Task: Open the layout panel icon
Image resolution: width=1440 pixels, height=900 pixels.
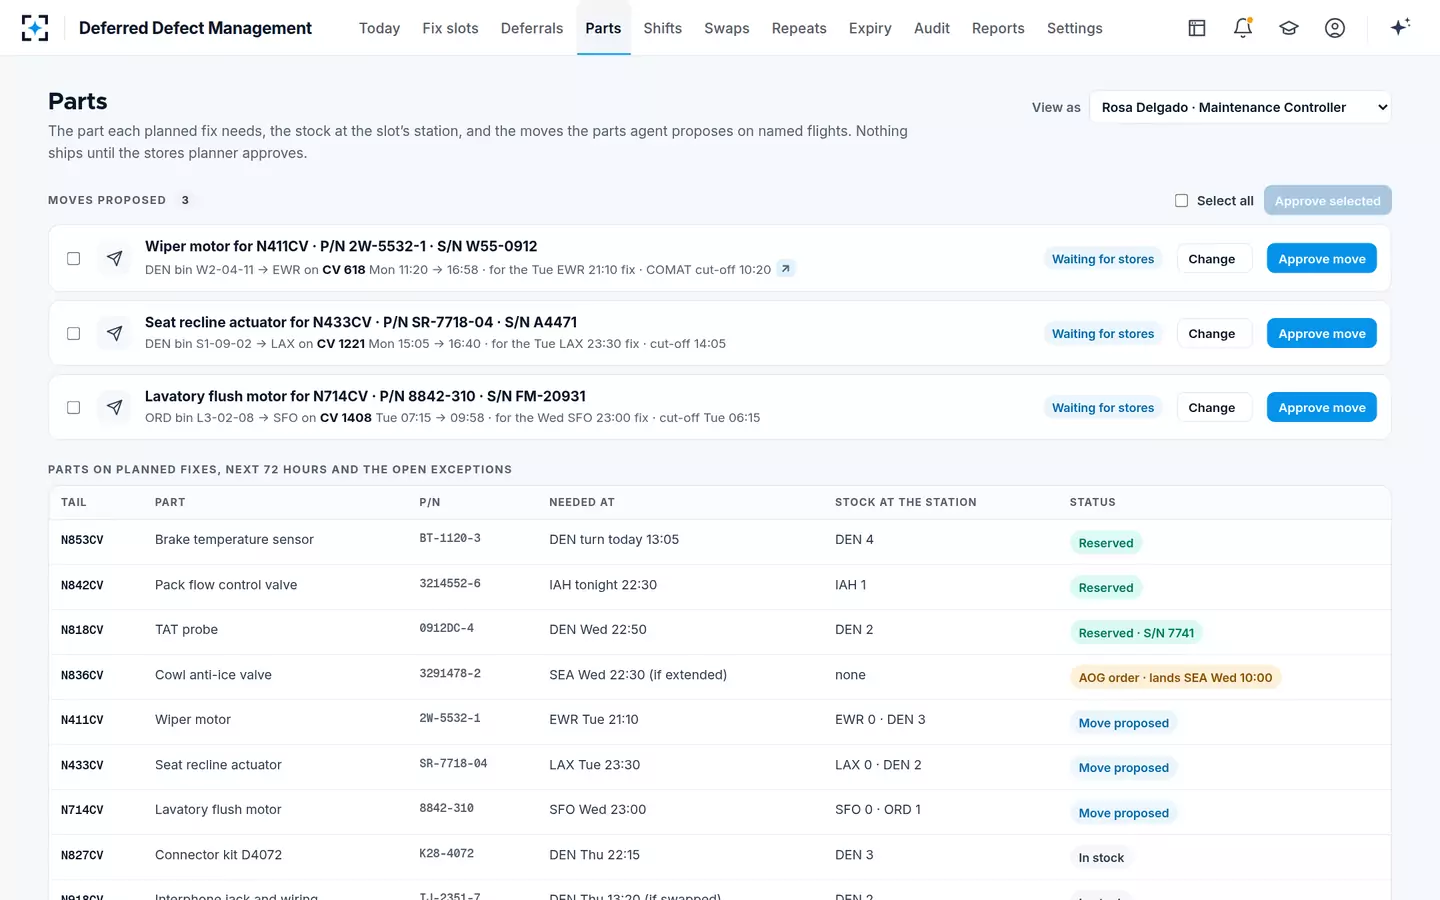Action: click(1197, 28)
